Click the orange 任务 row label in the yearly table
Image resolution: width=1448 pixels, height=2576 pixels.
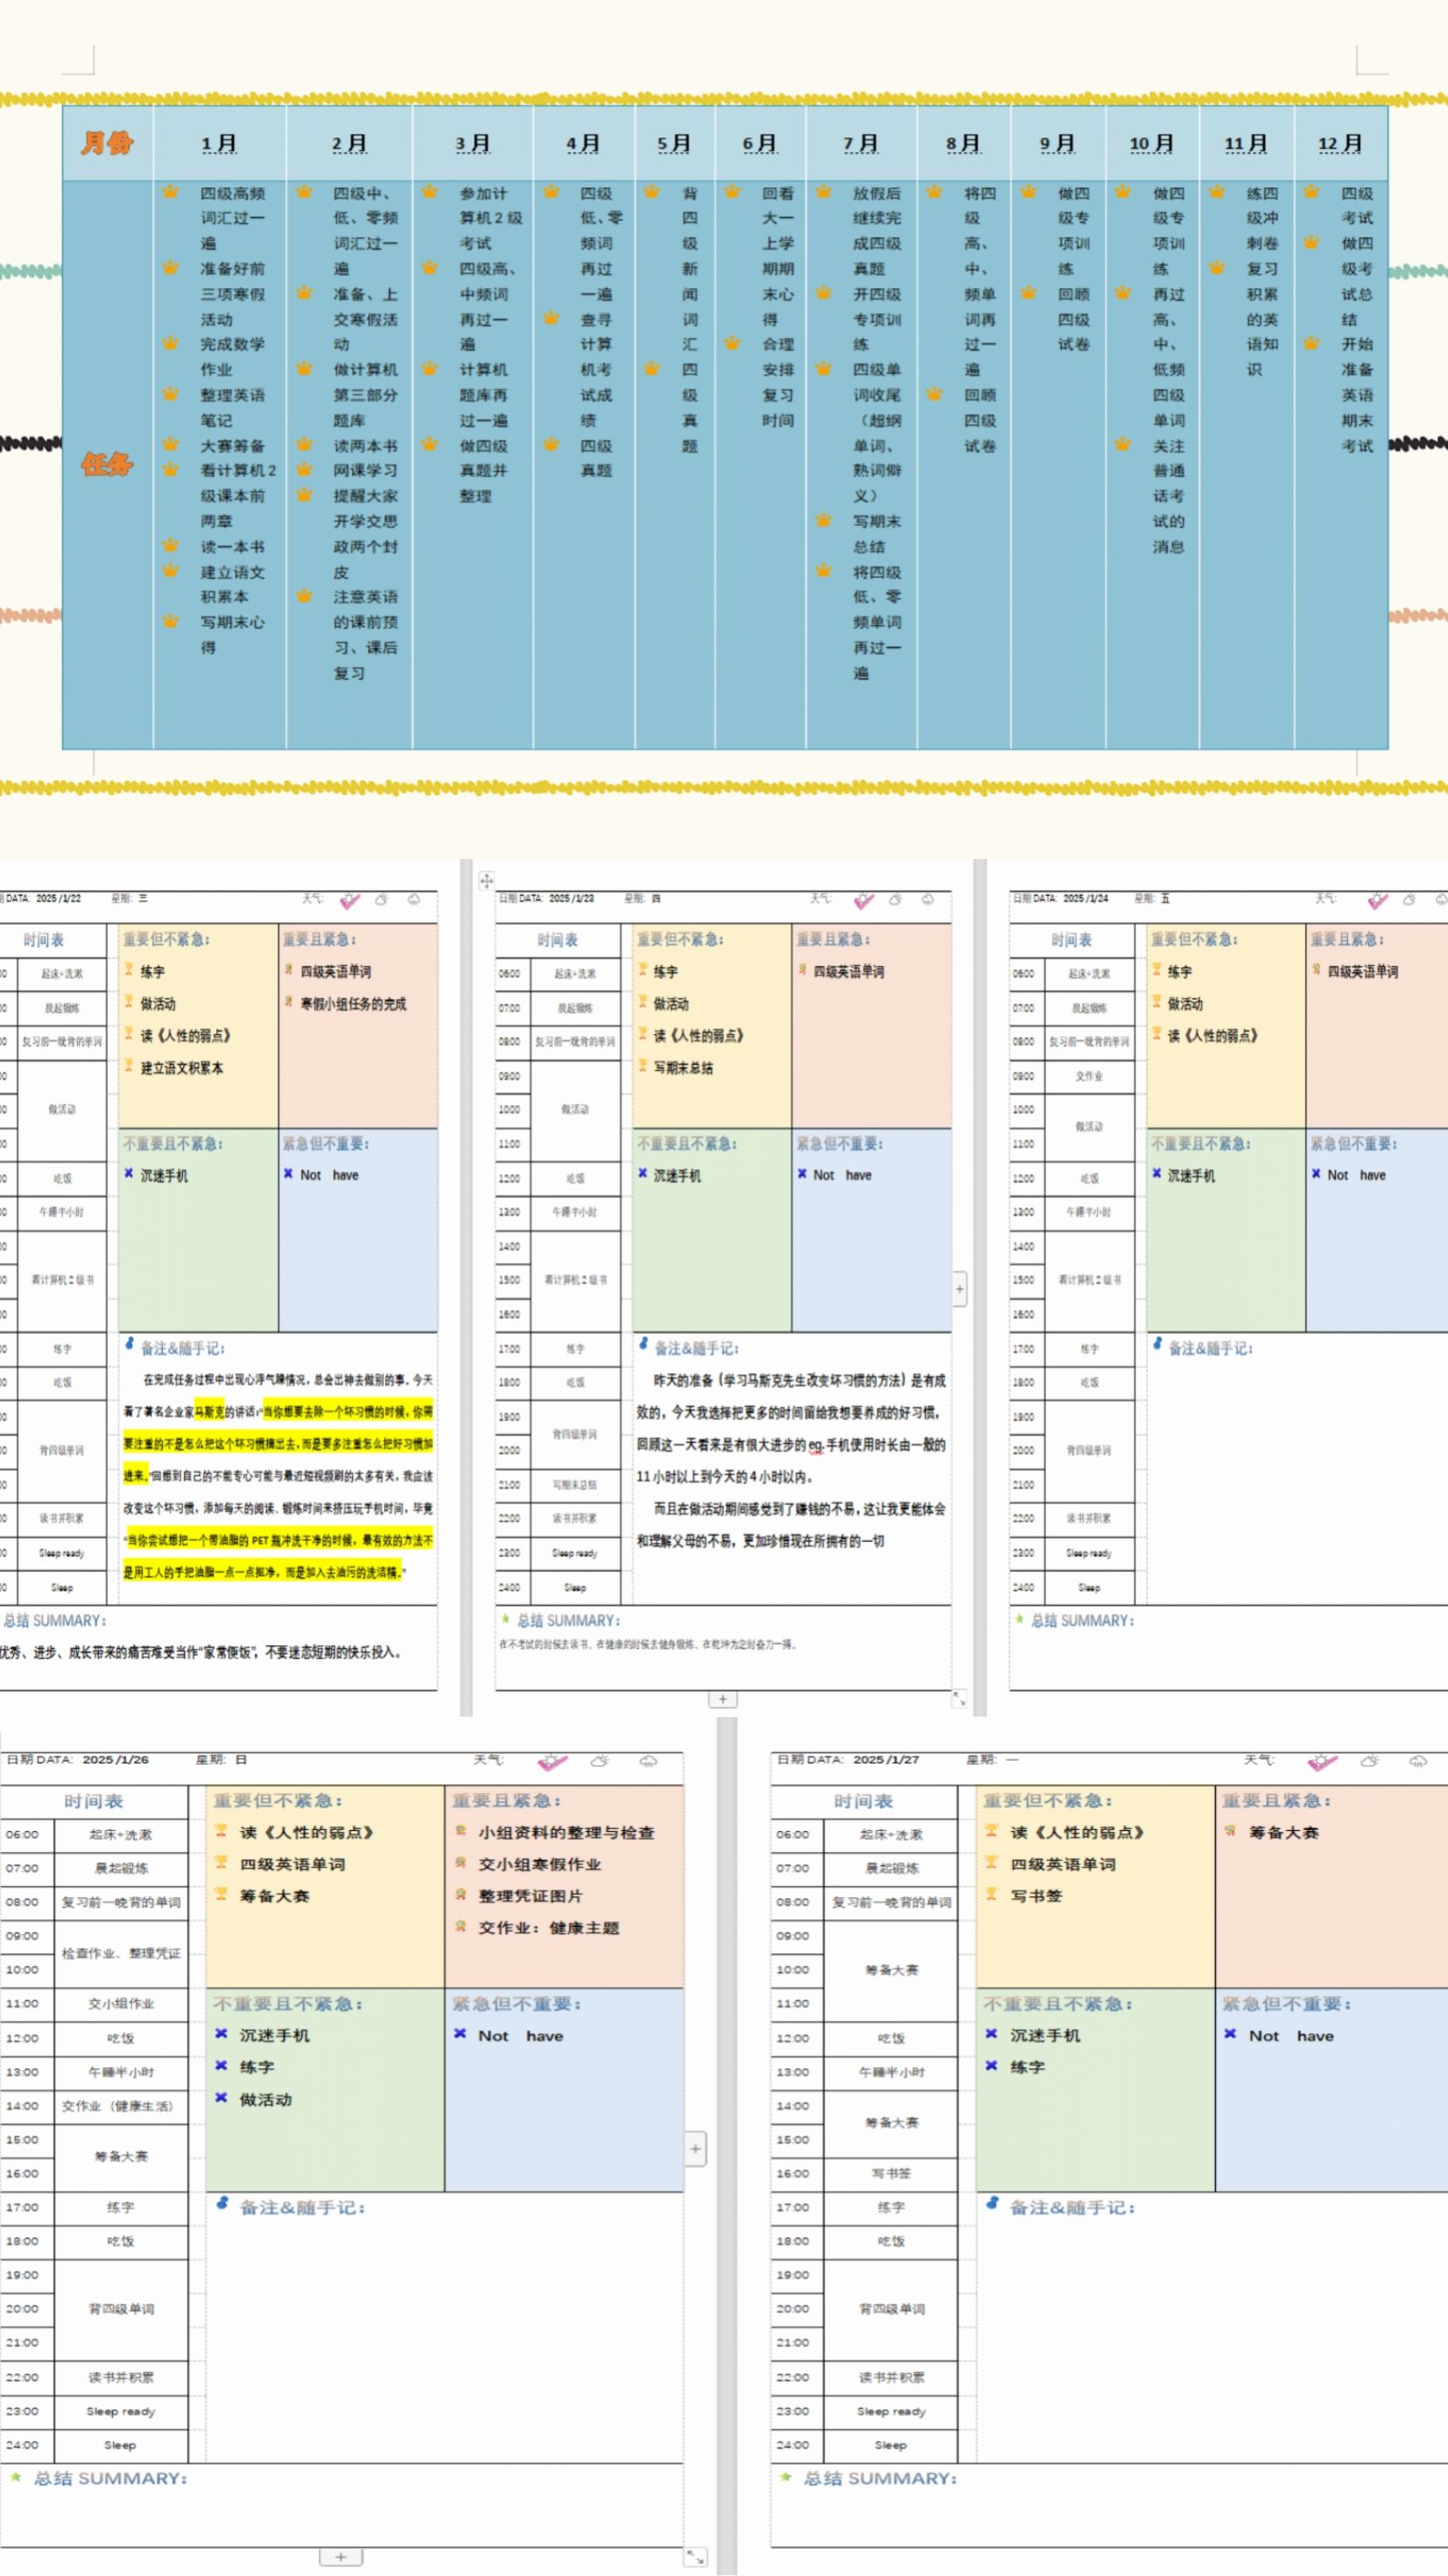coord(107,465)
